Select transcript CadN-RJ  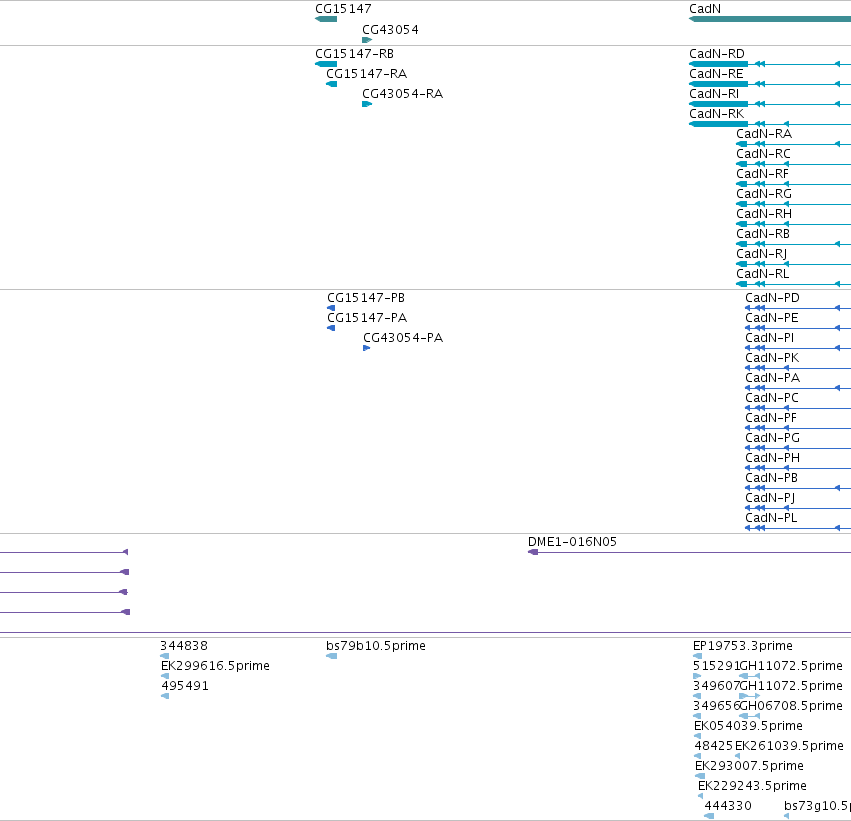[761, 254]
